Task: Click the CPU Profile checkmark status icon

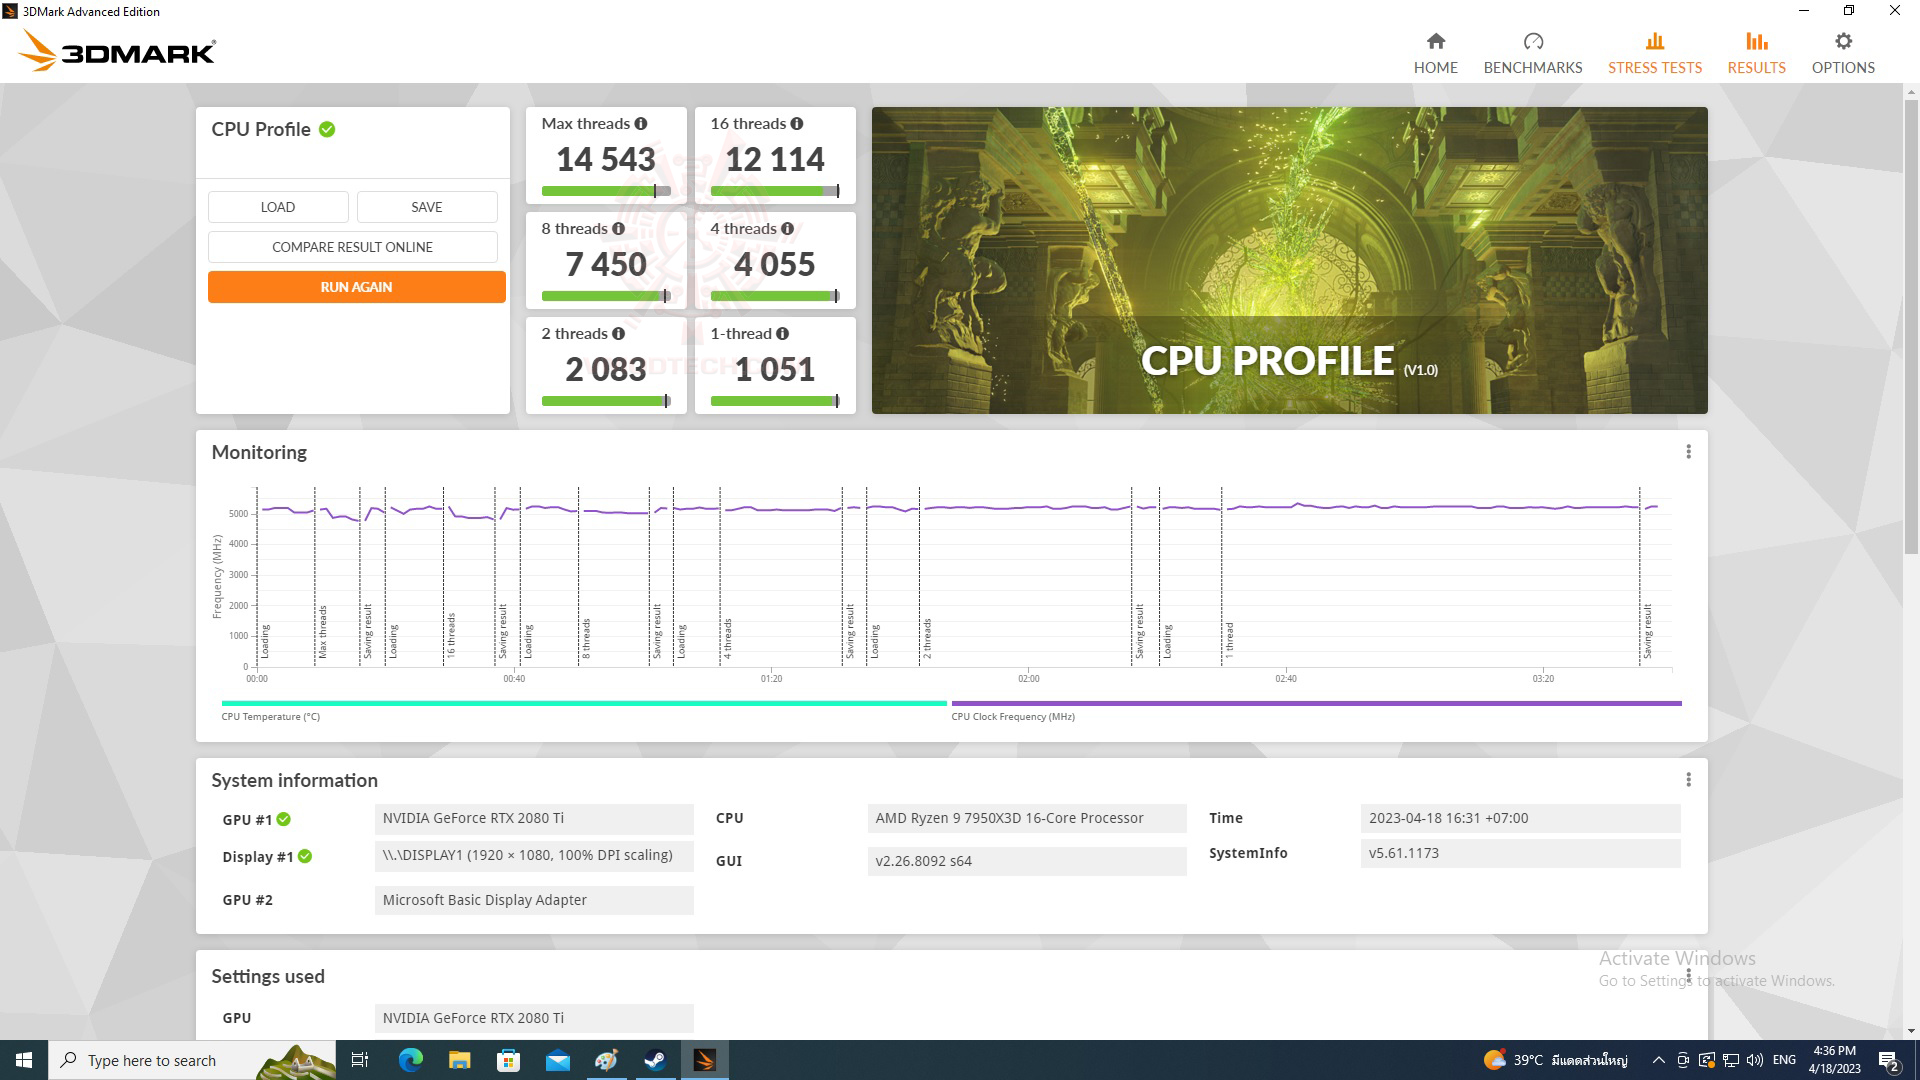Action: [327, 128]
